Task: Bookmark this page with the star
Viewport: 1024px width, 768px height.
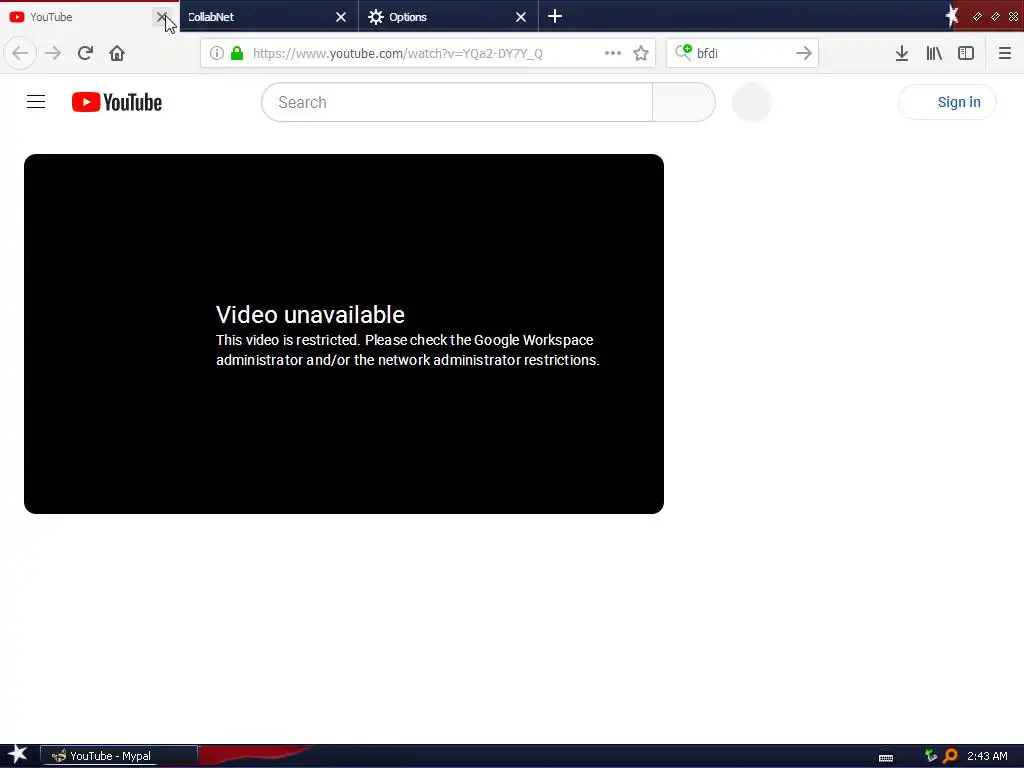Action: (641, 53)
